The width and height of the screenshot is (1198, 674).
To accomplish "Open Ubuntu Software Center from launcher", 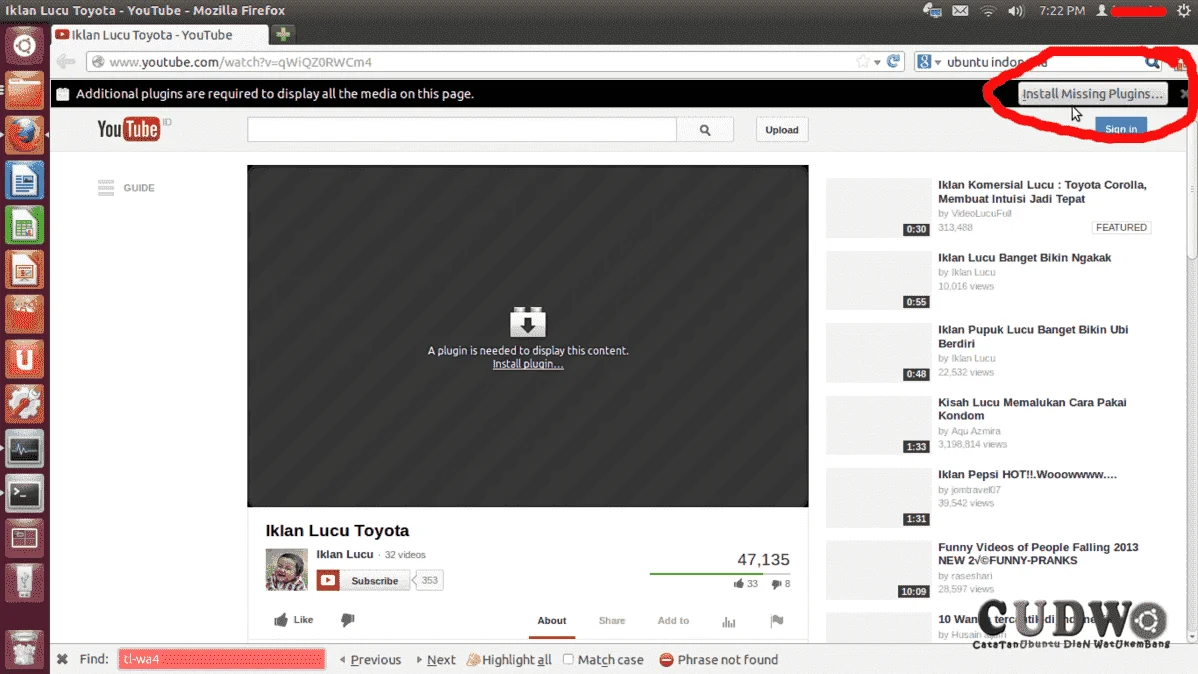I will [24, 315].
